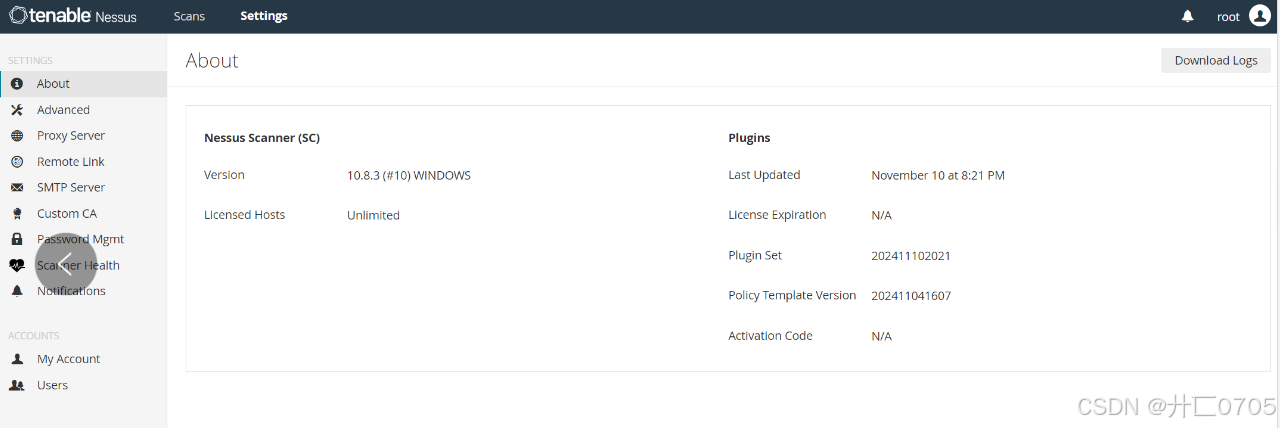Open Notifications in the sidebar
The width and height of the screenshot is (1280, 428).
point(83,291)
